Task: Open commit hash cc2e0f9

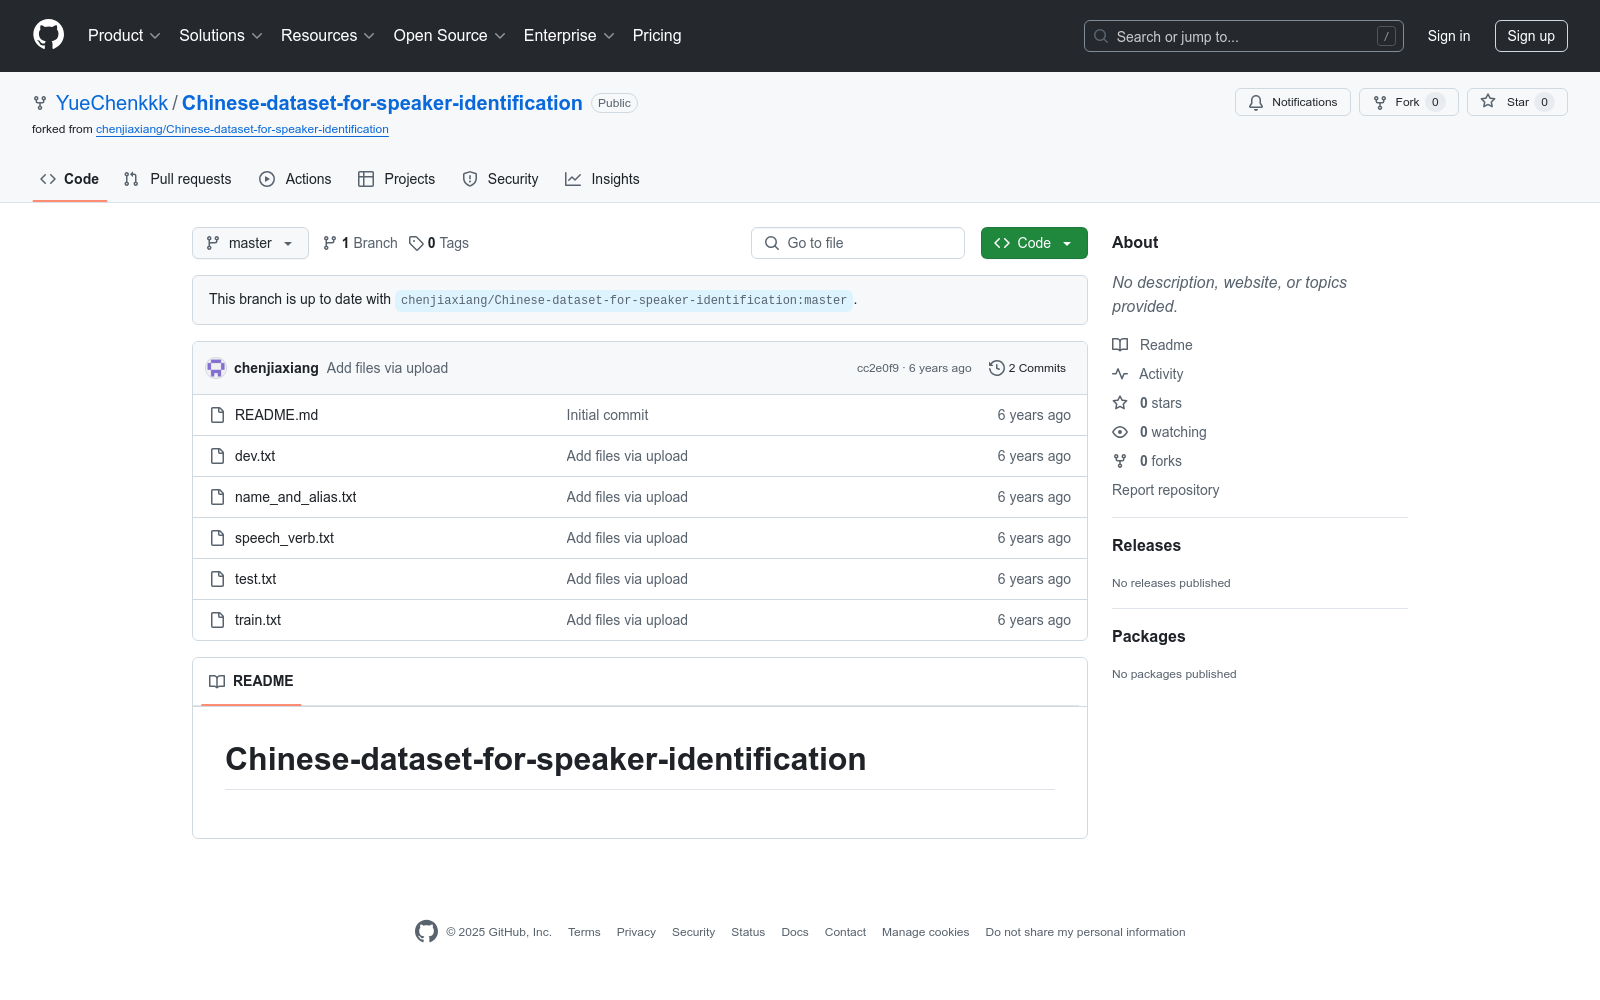Action: [878, 368]
